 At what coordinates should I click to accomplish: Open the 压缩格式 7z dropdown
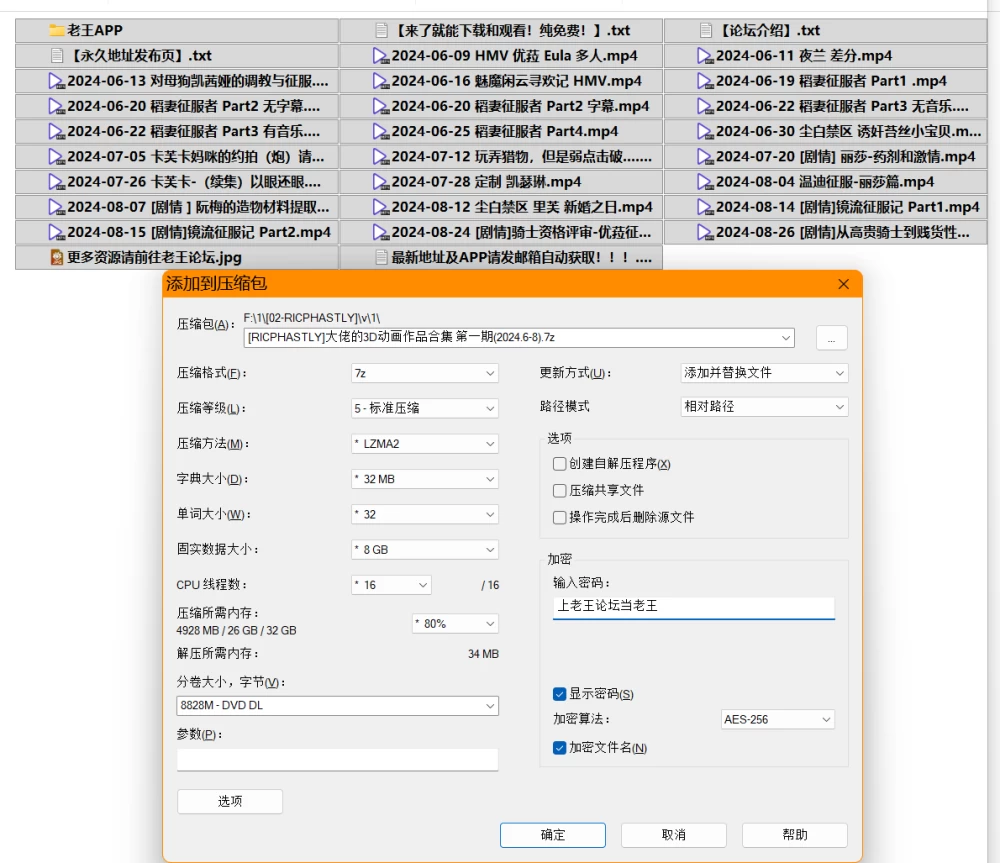click(x=425, y=373)
